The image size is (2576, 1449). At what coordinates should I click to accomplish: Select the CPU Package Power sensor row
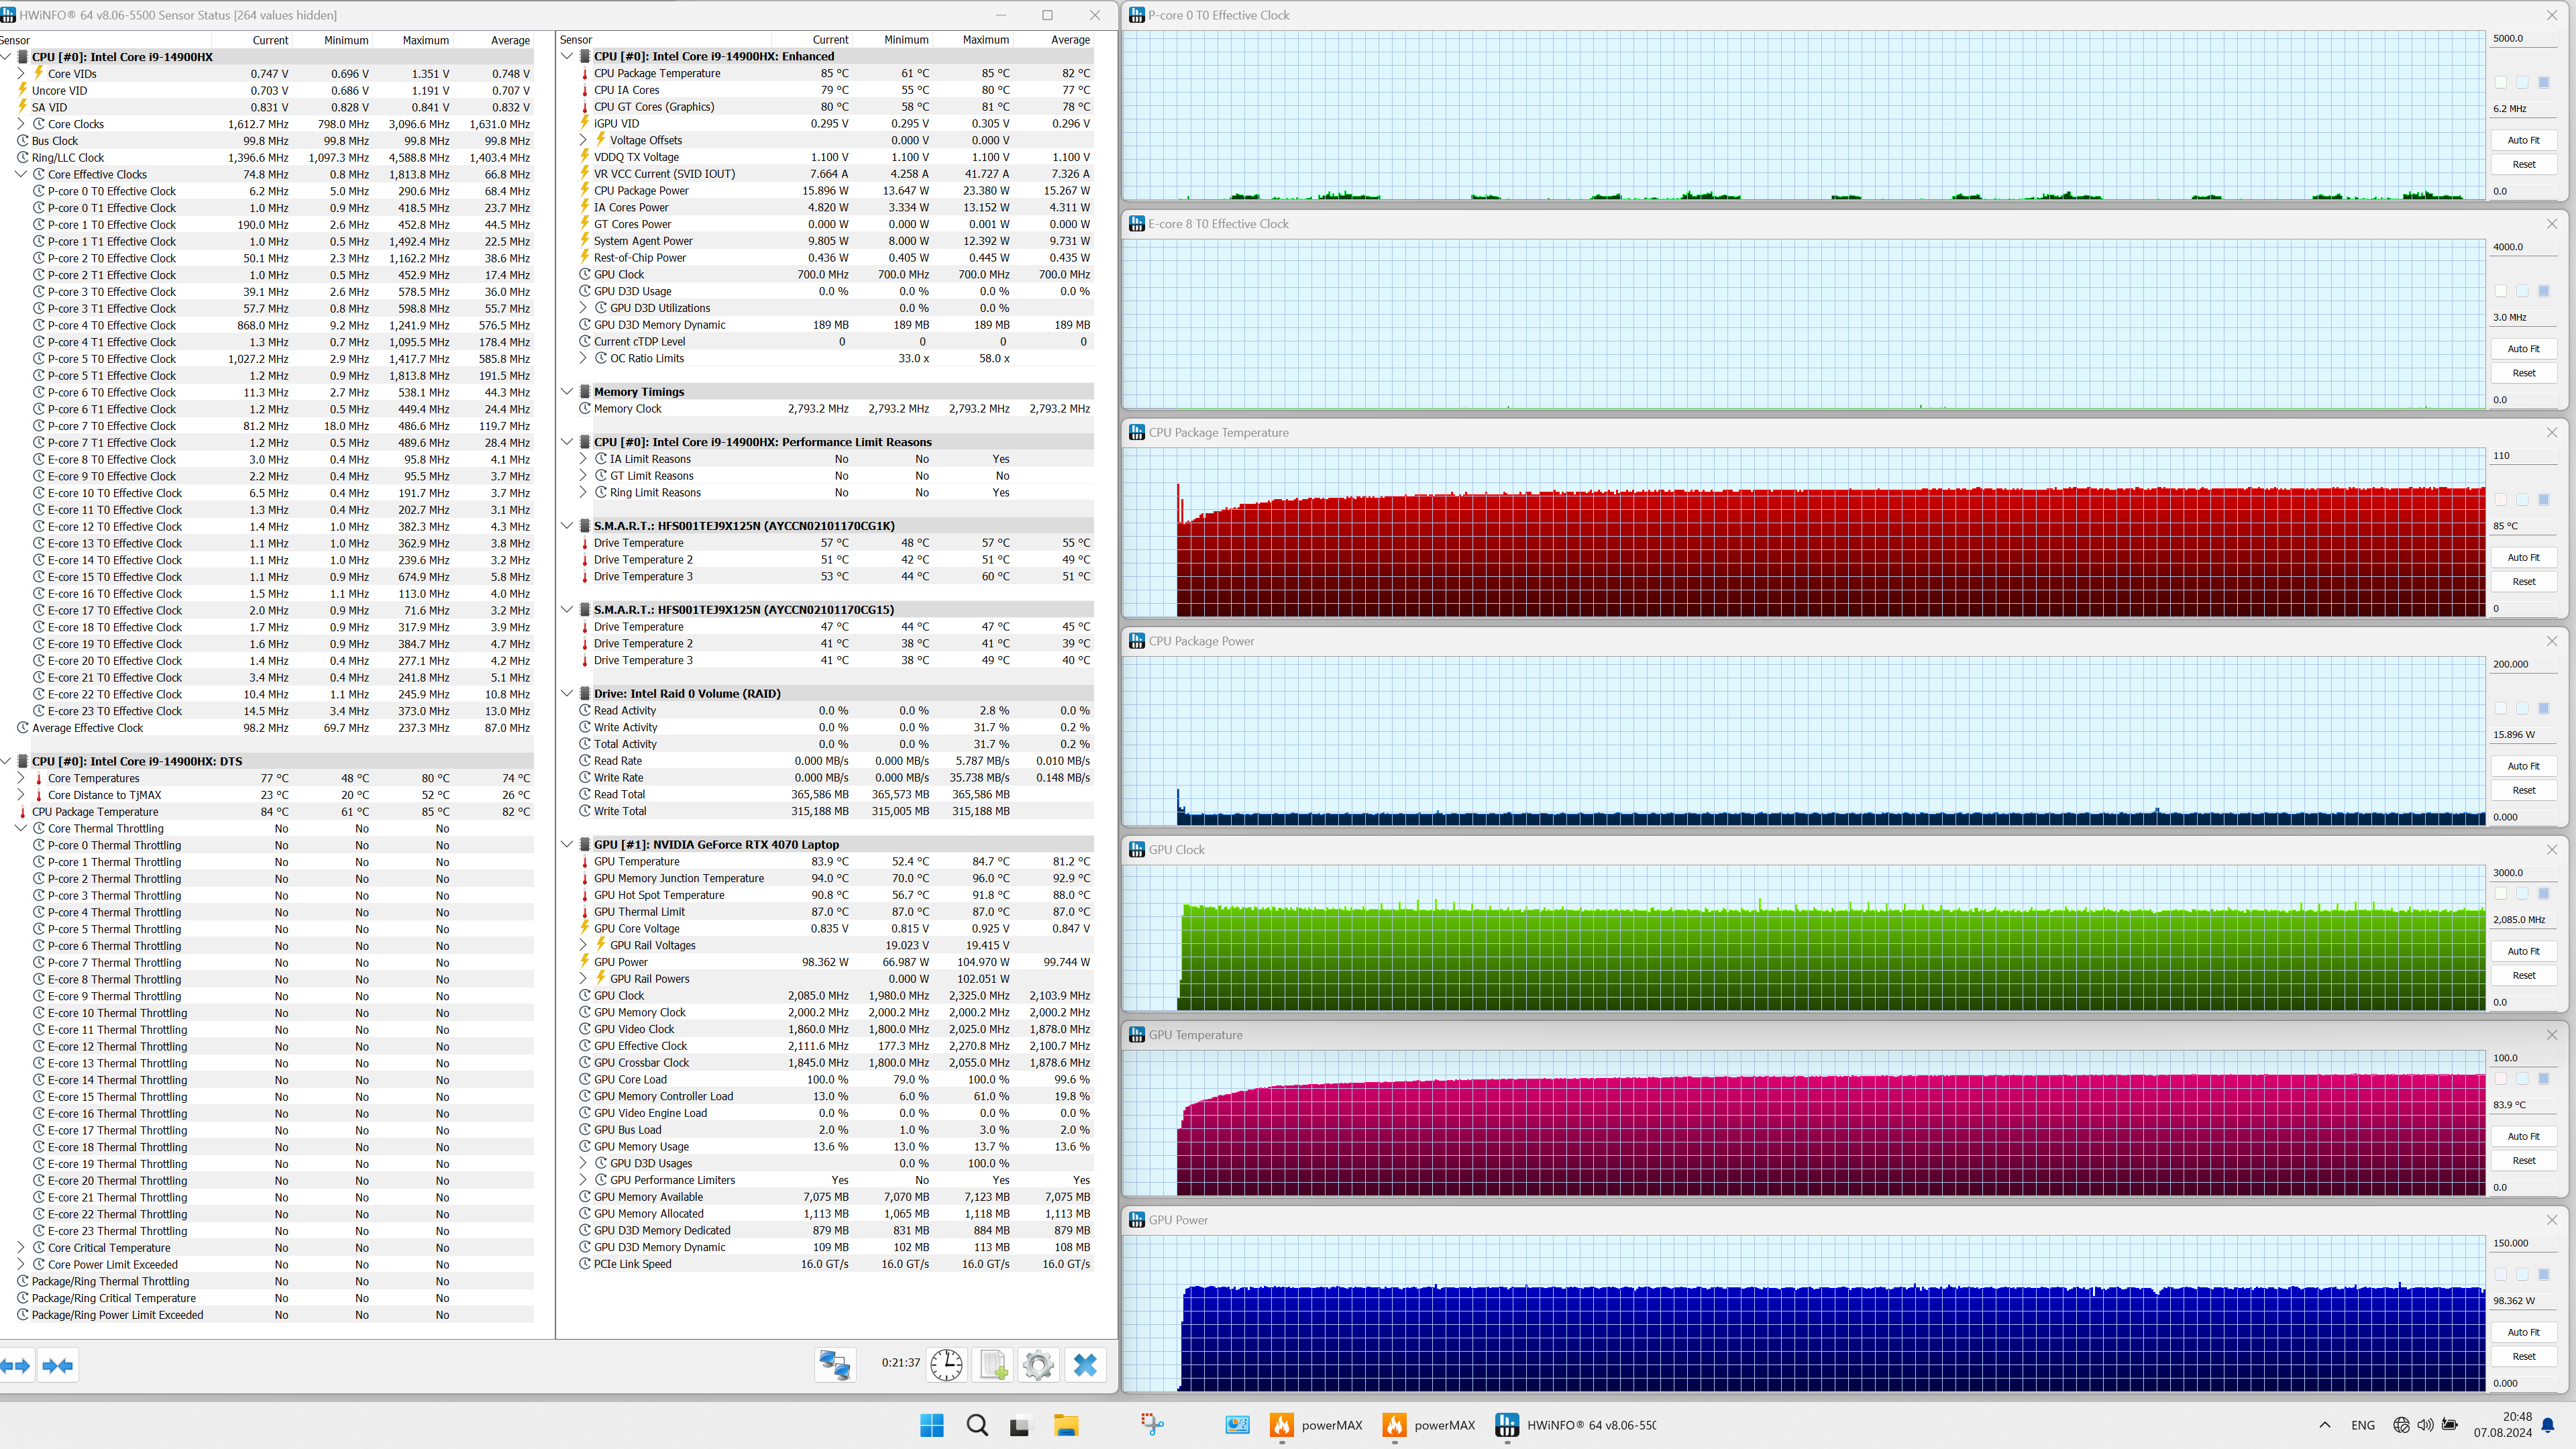[641, 190]
